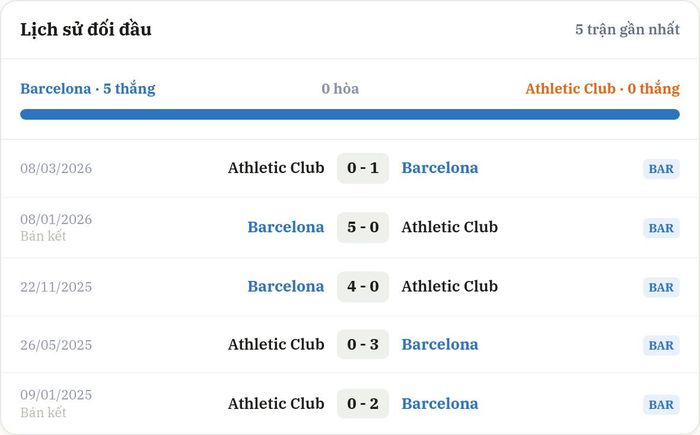700x435 pixels.
Task: Click the '0 hòa' draws label
Action: coord(340,88)
